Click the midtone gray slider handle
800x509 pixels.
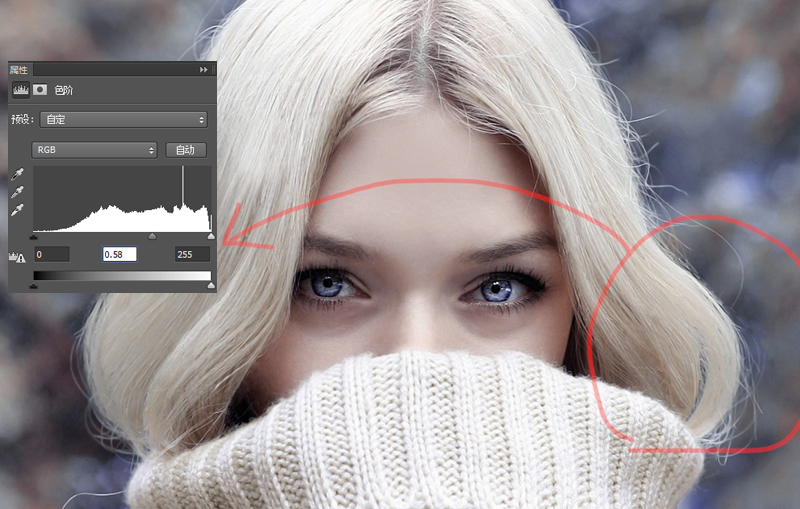(152, 236)
